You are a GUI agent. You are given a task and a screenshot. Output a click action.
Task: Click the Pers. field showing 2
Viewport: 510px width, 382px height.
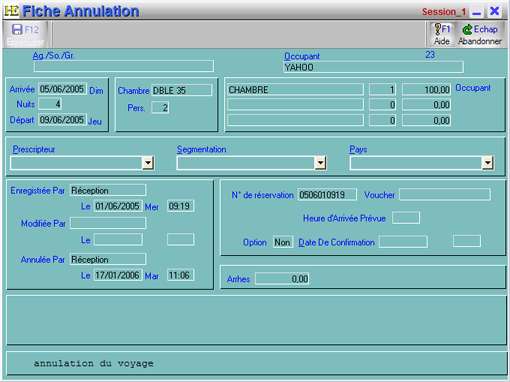click(x=160, y=108)
